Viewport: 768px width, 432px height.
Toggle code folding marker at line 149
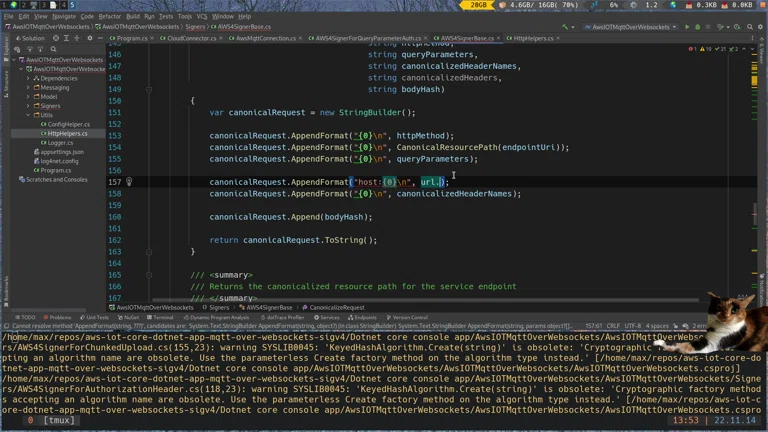pos(149,90)
